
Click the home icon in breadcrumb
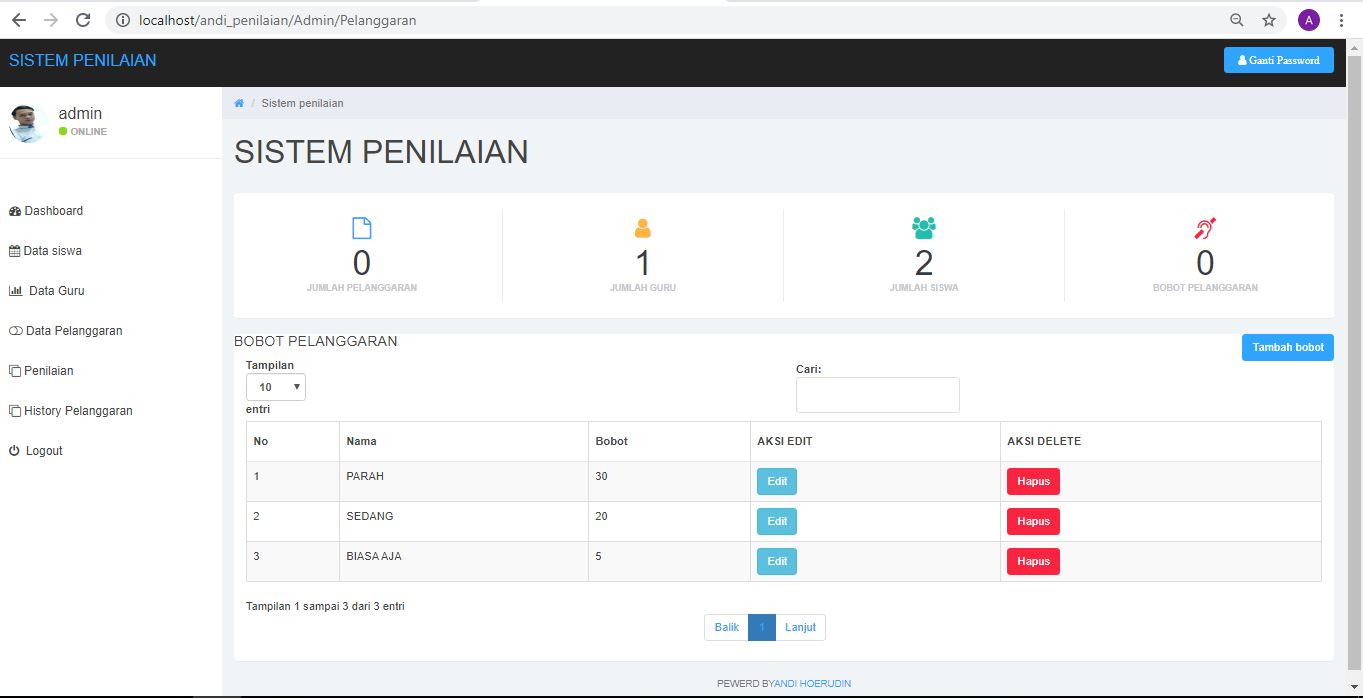coord(239,104)
